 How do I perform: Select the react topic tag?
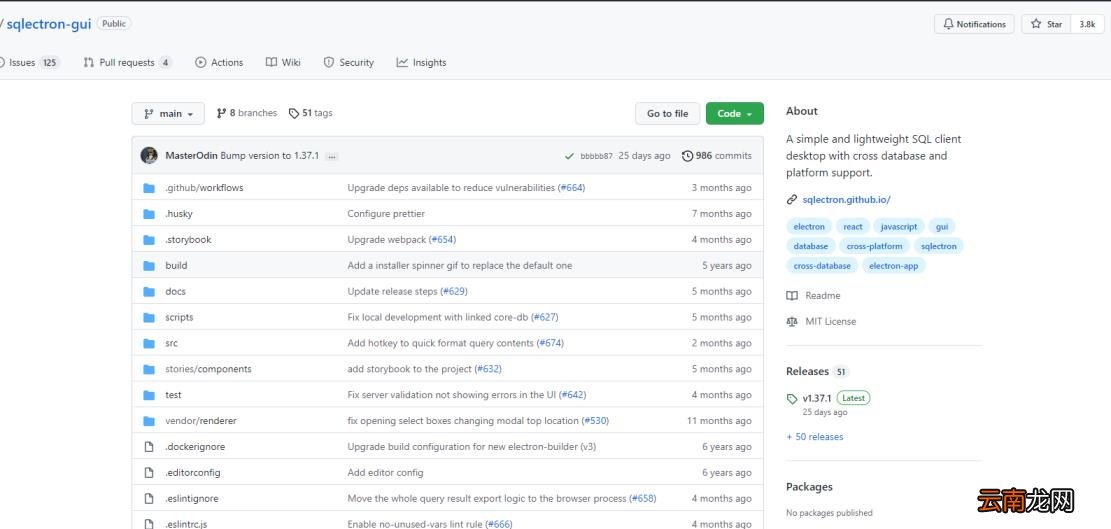click(x=853, y=227)
